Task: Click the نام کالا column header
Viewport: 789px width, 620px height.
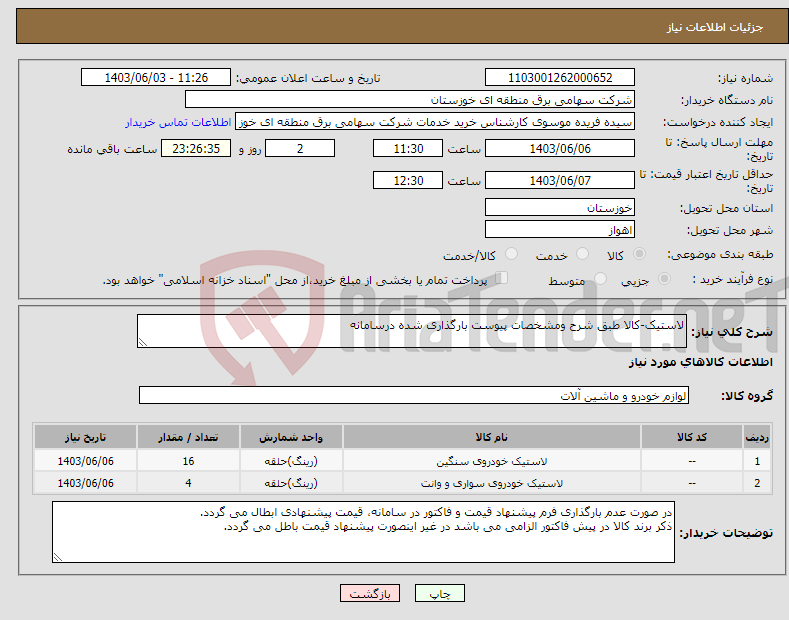Action: coord(492,437)
